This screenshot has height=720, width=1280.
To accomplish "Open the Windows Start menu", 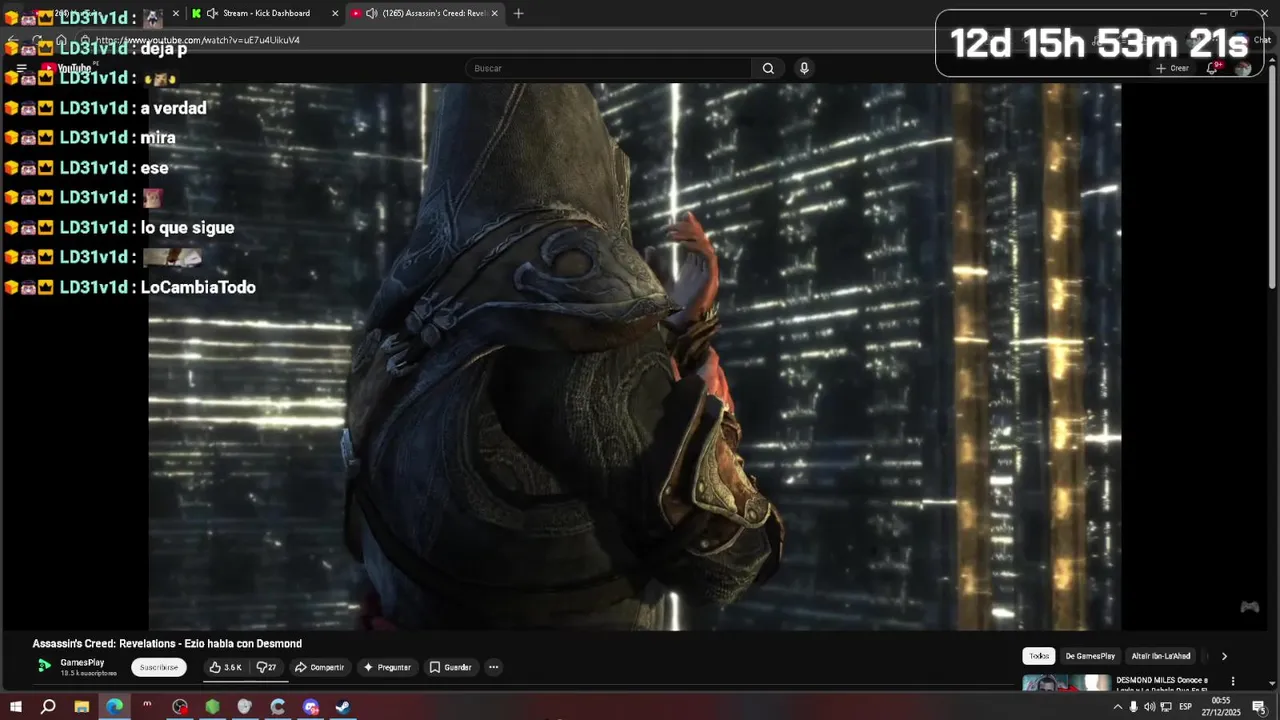I will click(x=16, y=707).
